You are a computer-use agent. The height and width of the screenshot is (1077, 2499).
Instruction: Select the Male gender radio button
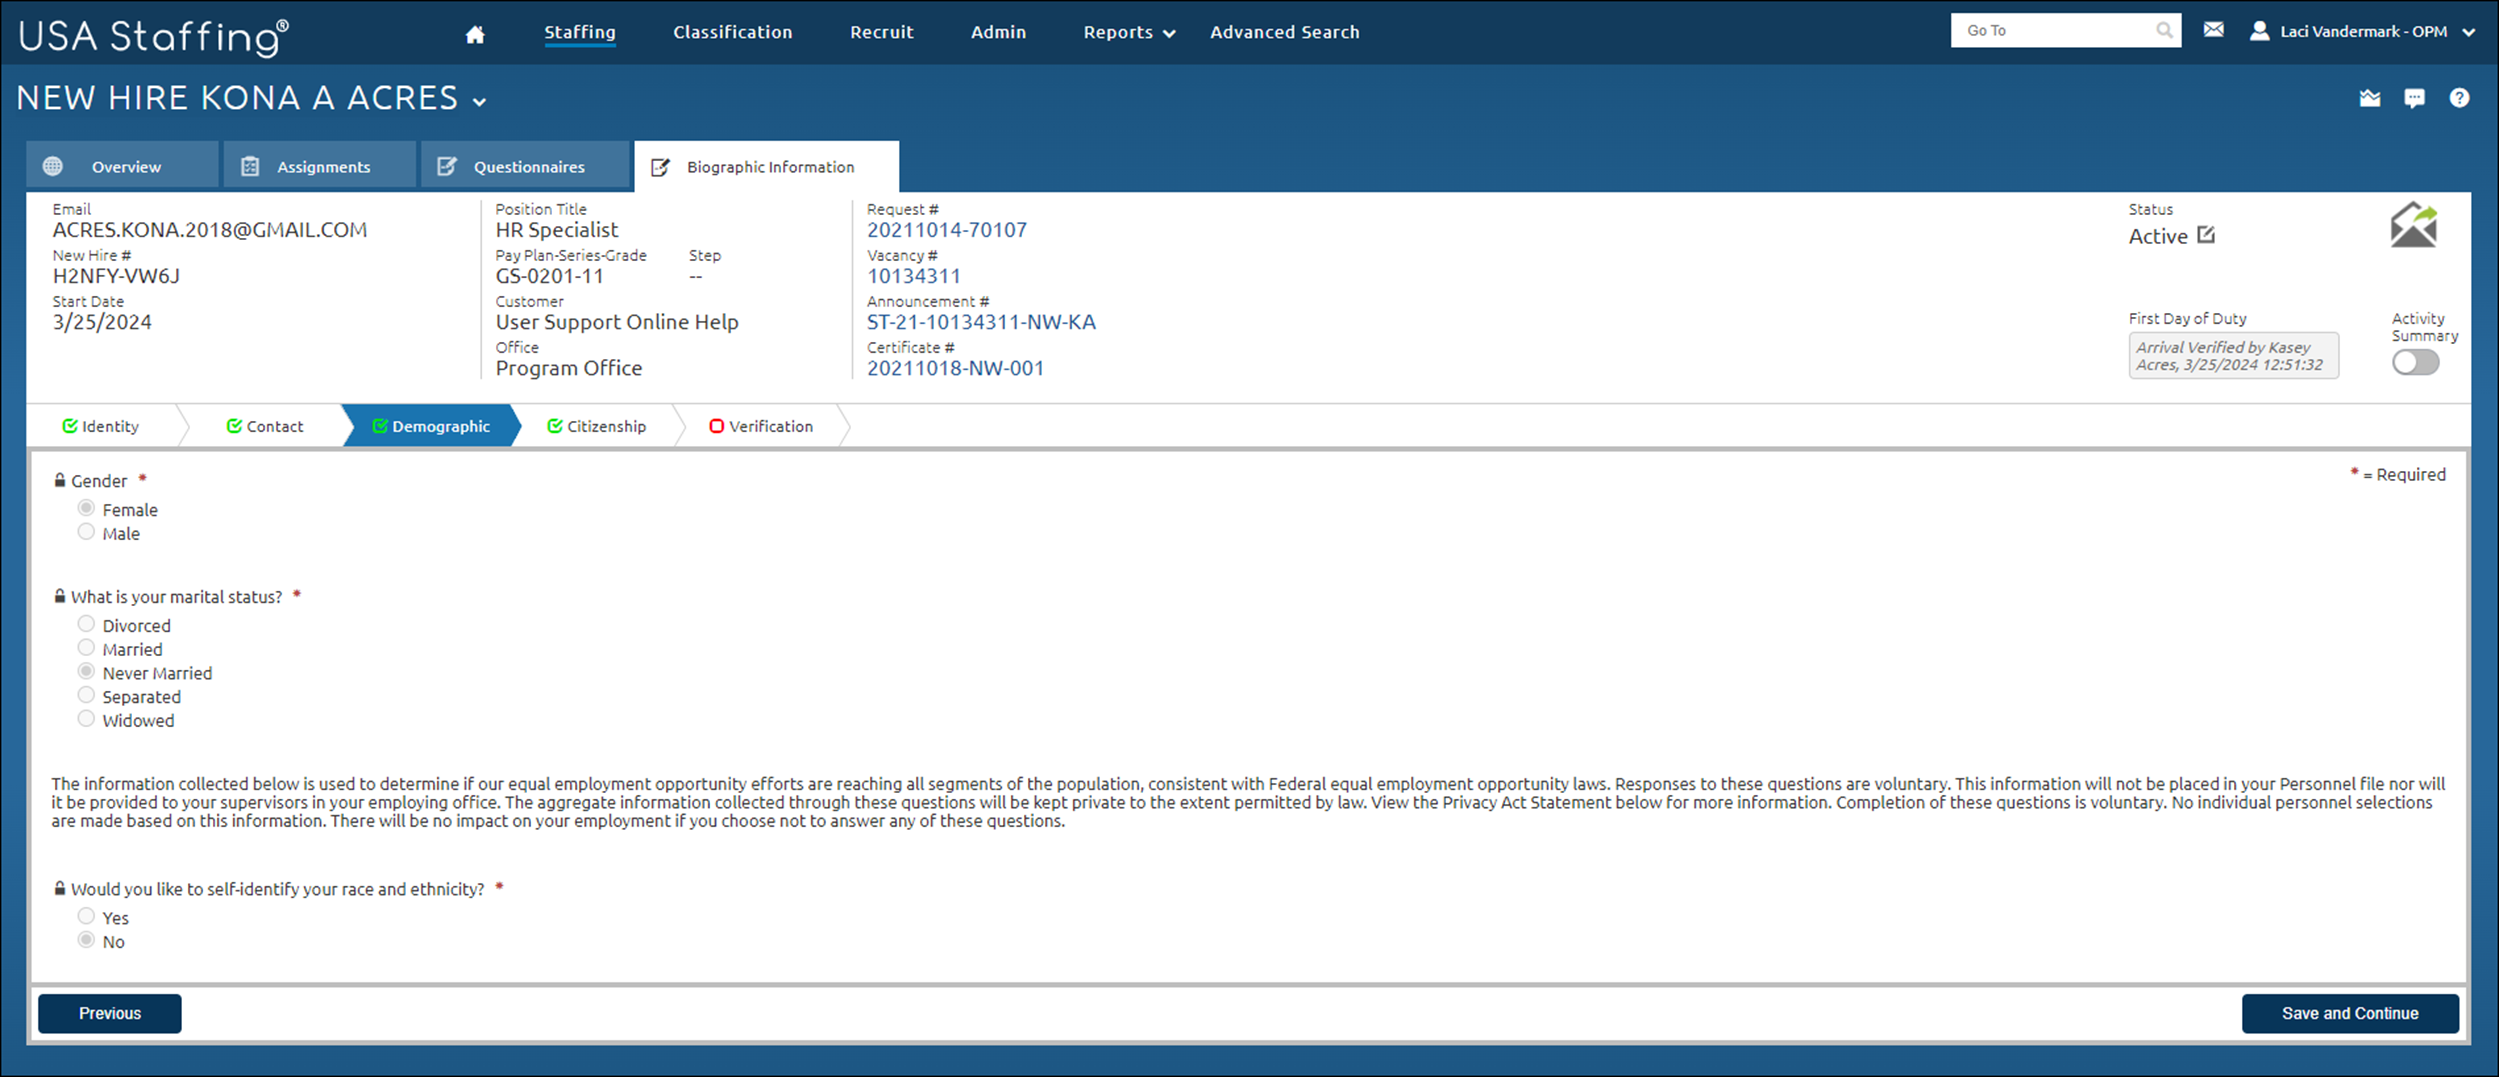(x=86, y=532)
